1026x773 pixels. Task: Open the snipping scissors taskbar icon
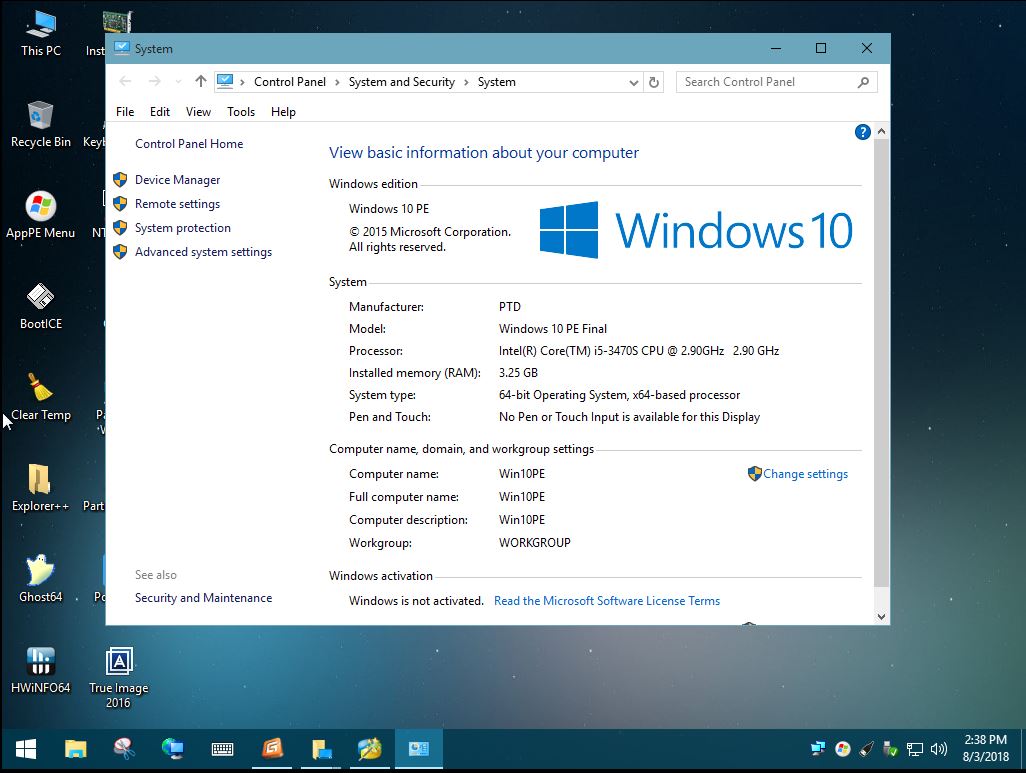(124, 749)
